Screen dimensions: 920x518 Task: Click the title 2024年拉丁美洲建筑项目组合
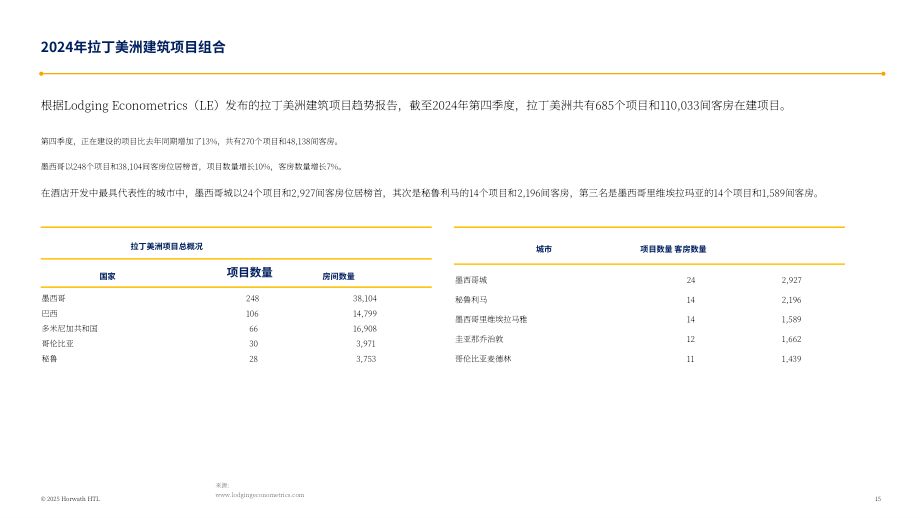pyautogui.click(x=133, y=47)
